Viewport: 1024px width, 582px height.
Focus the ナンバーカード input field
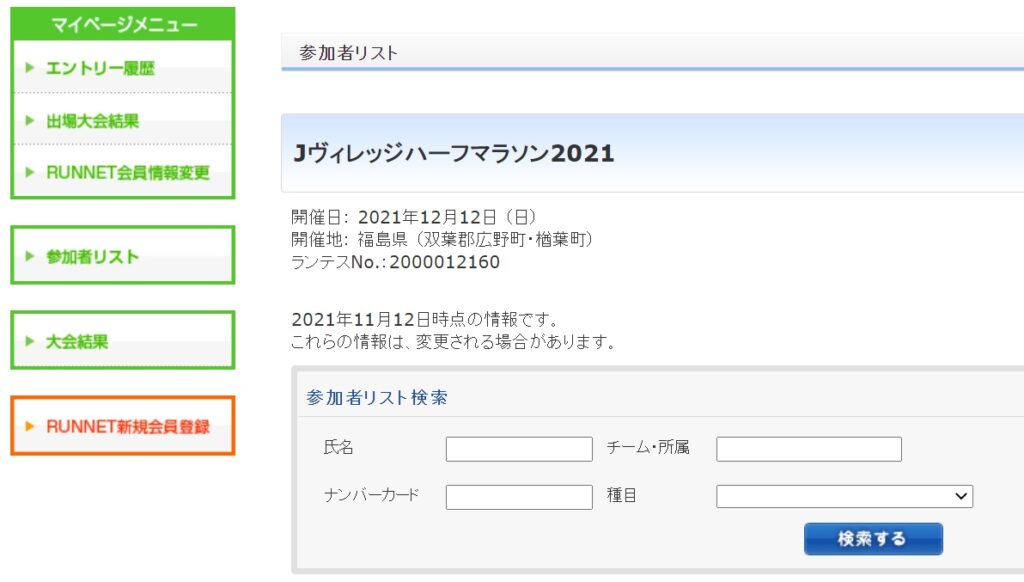pyautogui.click(x=519, y=497)
